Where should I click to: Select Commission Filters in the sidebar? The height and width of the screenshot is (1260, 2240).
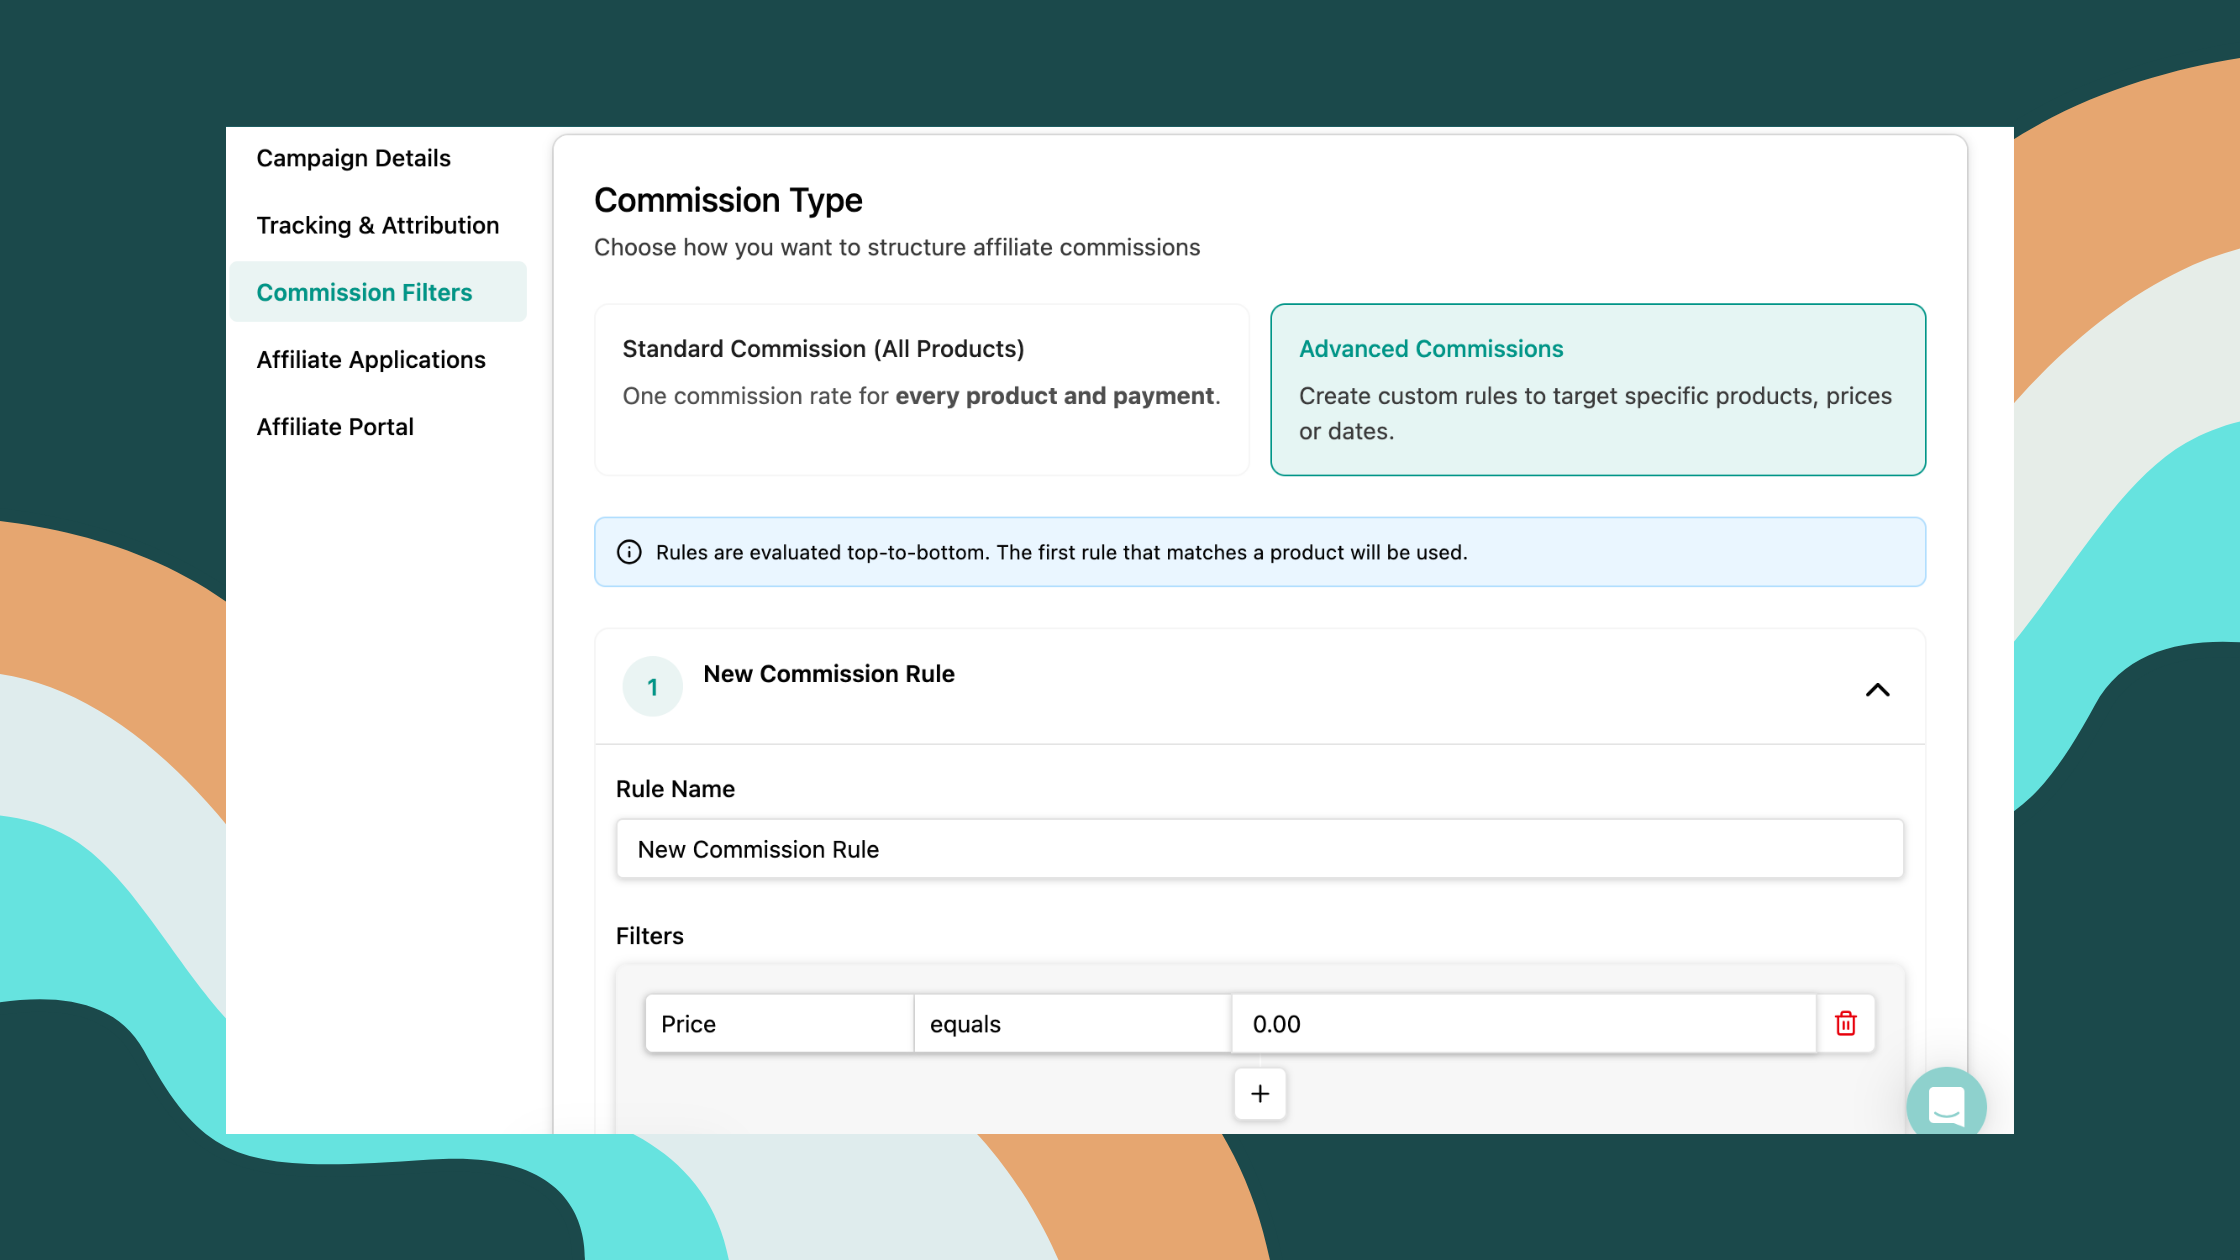tap(364, 292)
